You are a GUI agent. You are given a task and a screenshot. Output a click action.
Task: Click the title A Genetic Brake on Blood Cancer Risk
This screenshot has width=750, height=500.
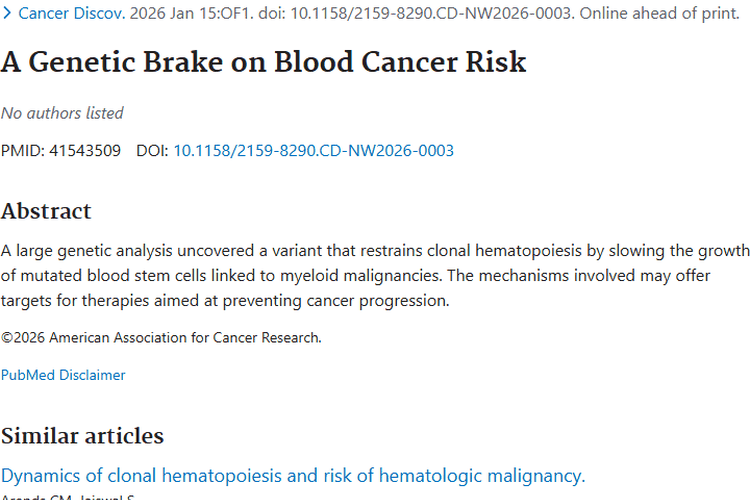point(263,62)
